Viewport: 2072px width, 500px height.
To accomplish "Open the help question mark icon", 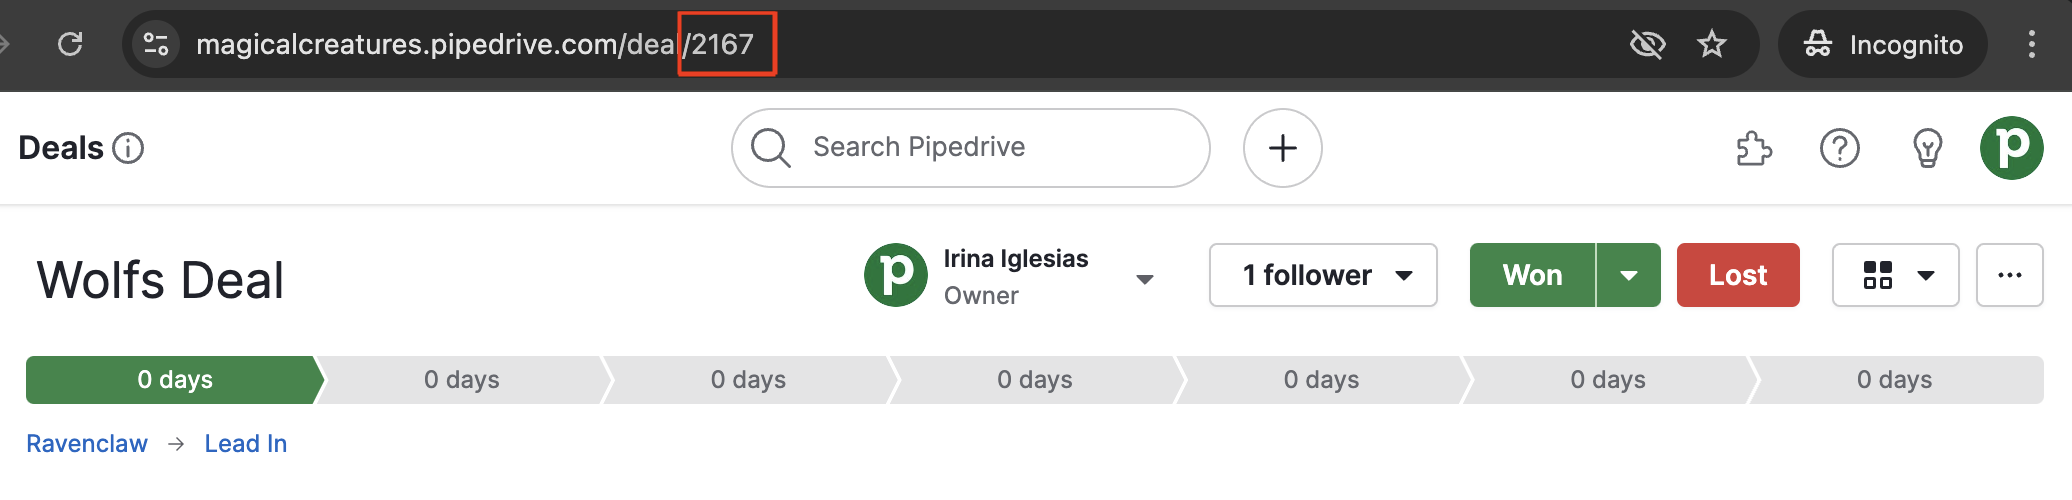I will 1840,148.
